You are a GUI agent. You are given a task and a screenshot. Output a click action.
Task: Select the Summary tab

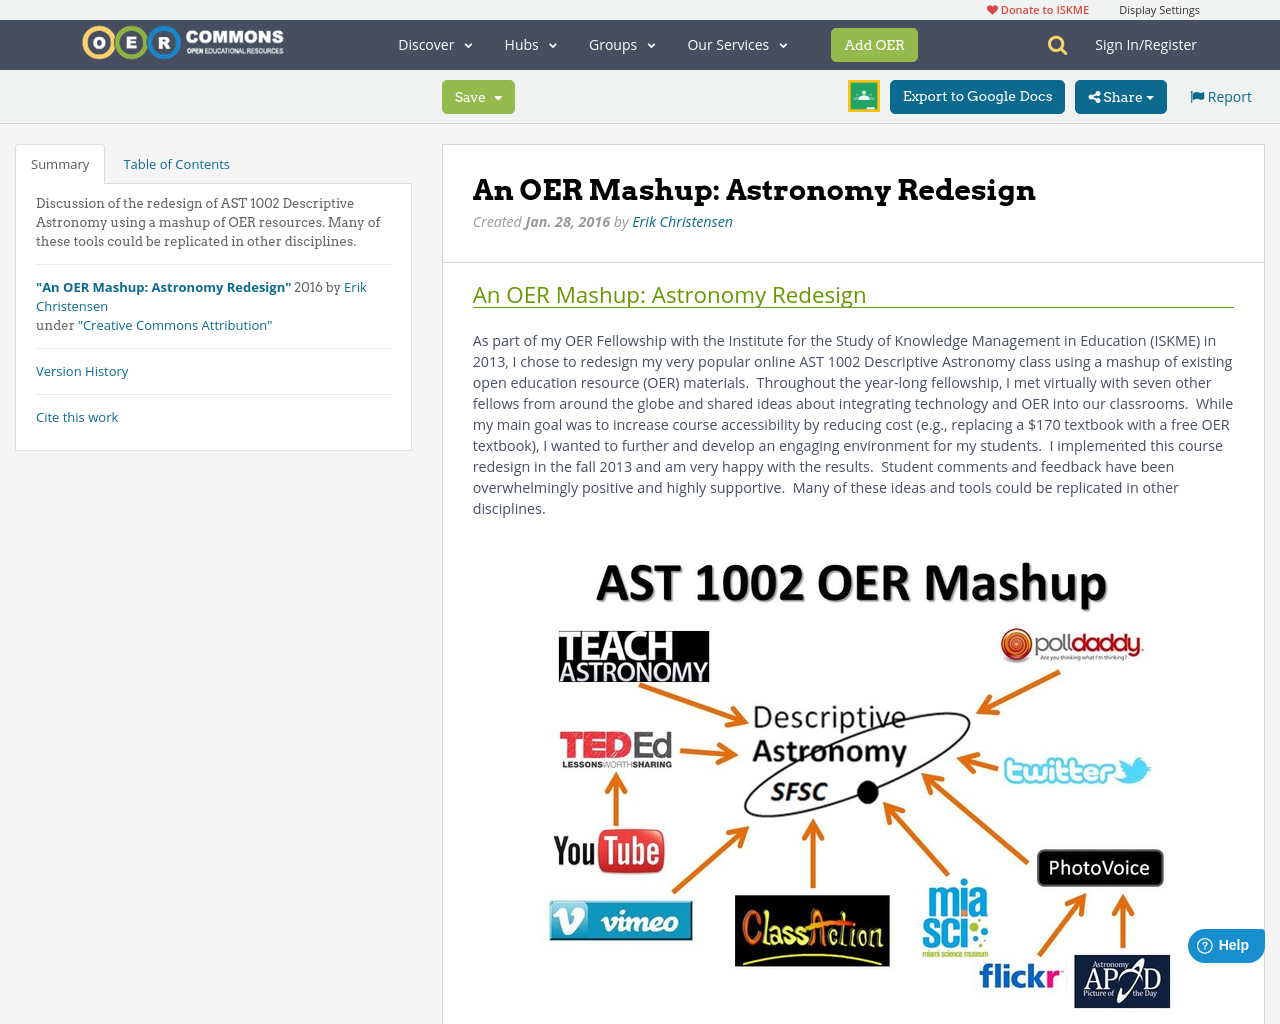pos(60,162)
